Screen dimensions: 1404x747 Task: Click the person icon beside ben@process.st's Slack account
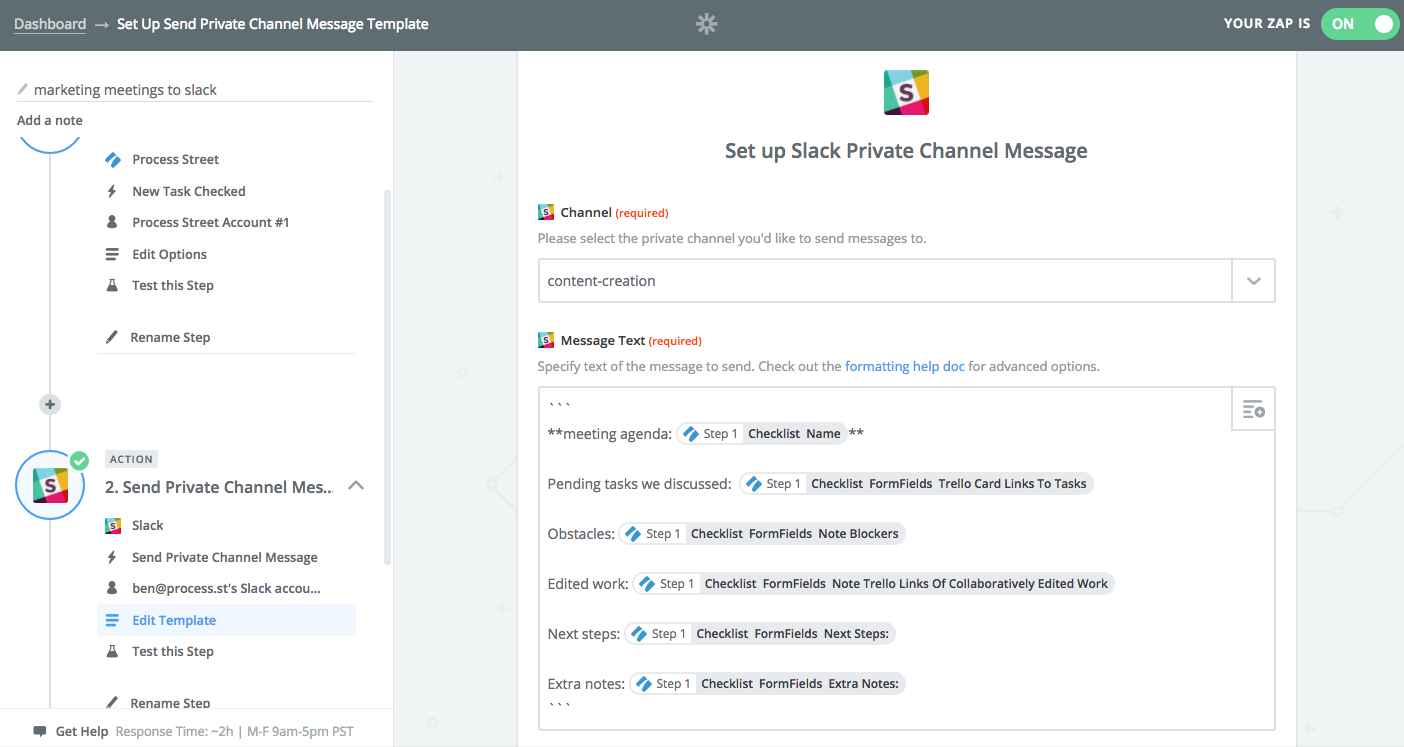[x=112, y=588]
